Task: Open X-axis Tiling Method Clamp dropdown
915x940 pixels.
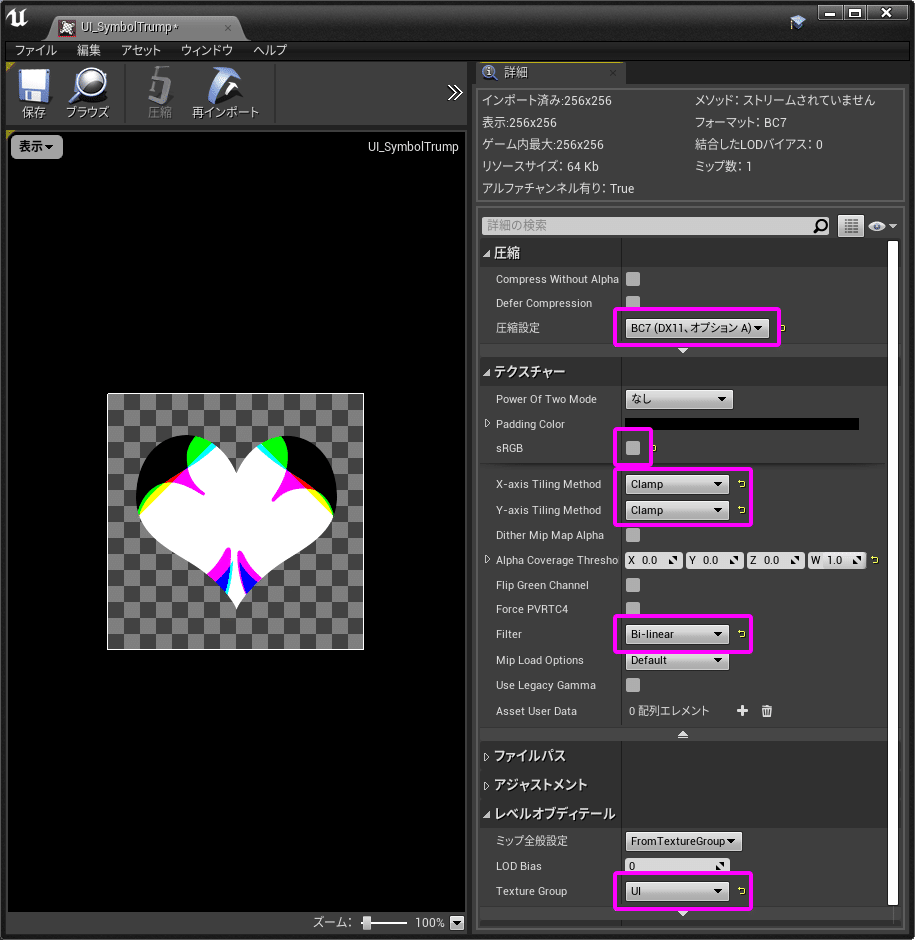Action: pos(677,484)
